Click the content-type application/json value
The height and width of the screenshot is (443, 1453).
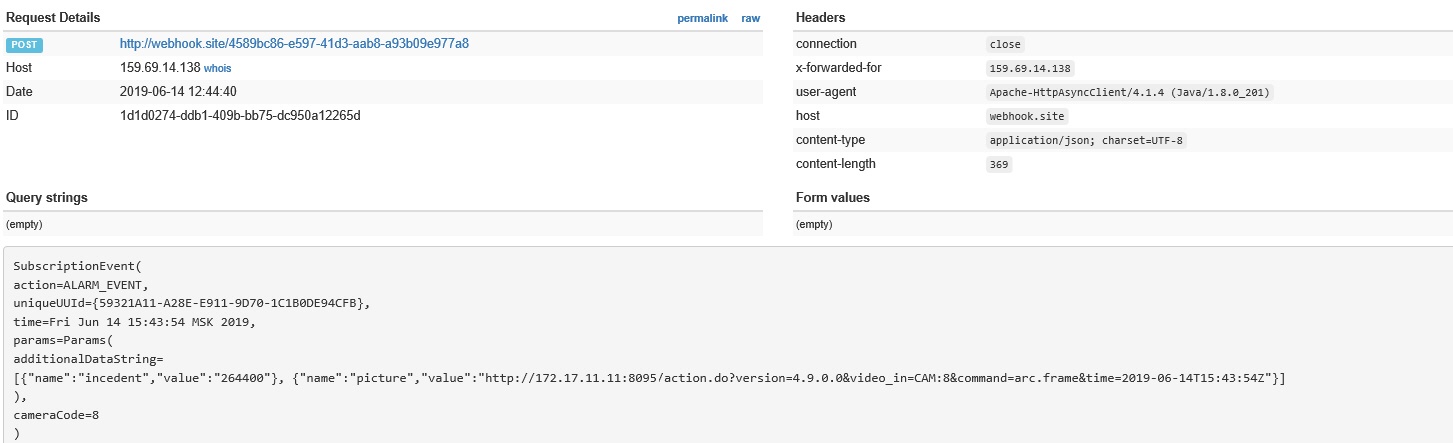pyautogui.click(x=1085, y=141)
